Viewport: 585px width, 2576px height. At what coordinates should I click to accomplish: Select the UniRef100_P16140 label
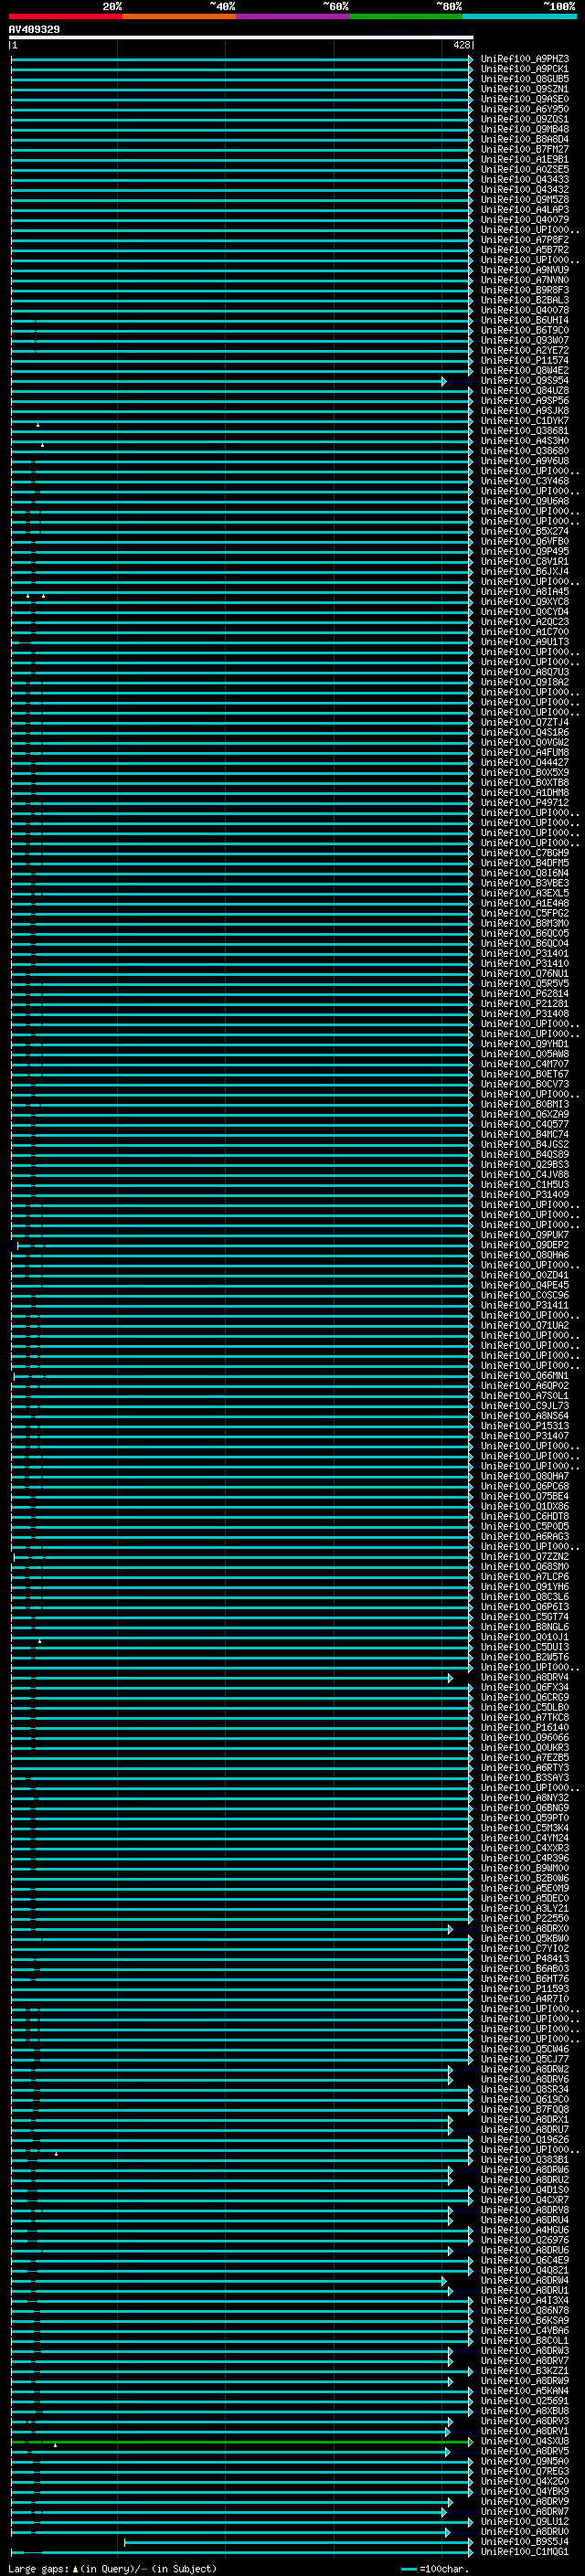[x=524, y=1727]
